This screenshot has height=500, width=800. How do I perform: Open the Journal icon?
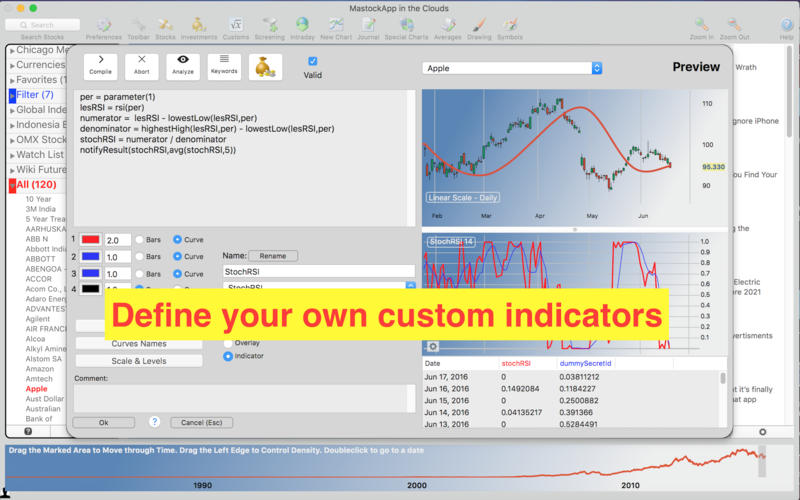tap(368, 25)
